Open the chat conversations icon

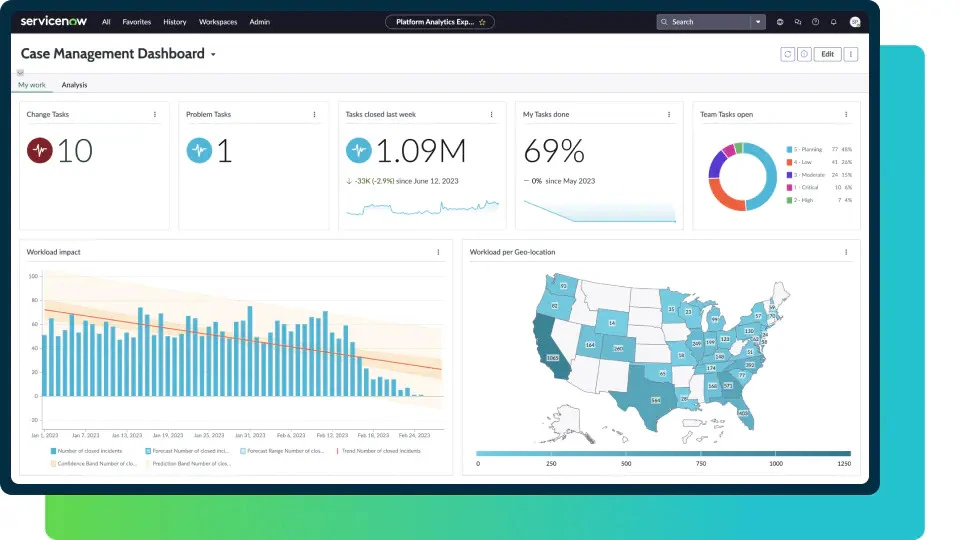tap(797, 21)
